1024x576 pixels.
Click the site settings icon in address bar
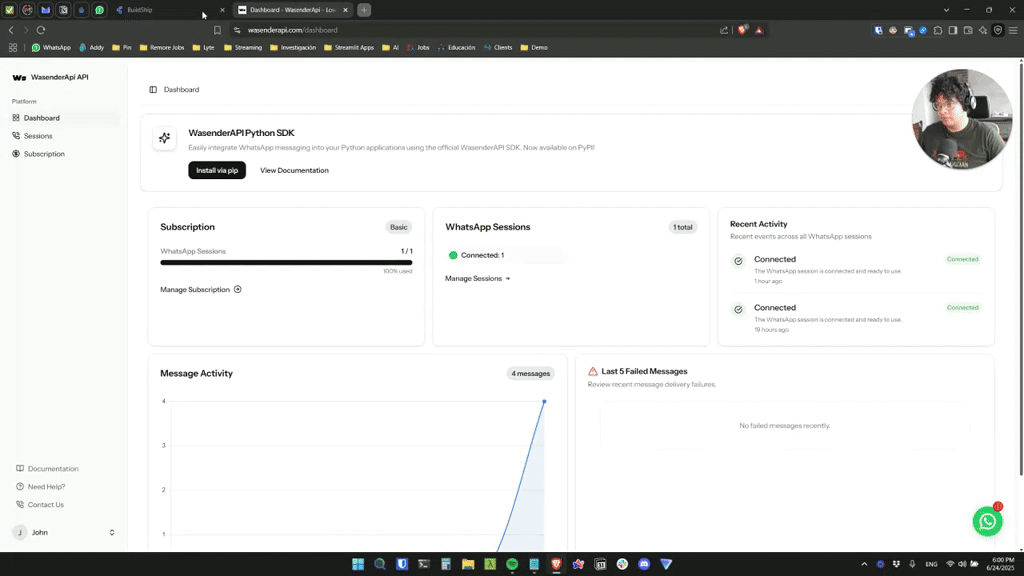pos(237,30)
